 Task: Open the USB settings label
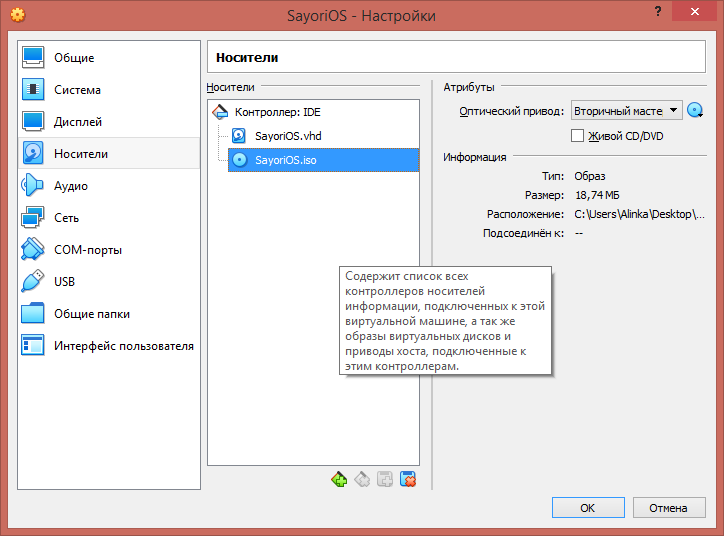click(x=64, y=282)
